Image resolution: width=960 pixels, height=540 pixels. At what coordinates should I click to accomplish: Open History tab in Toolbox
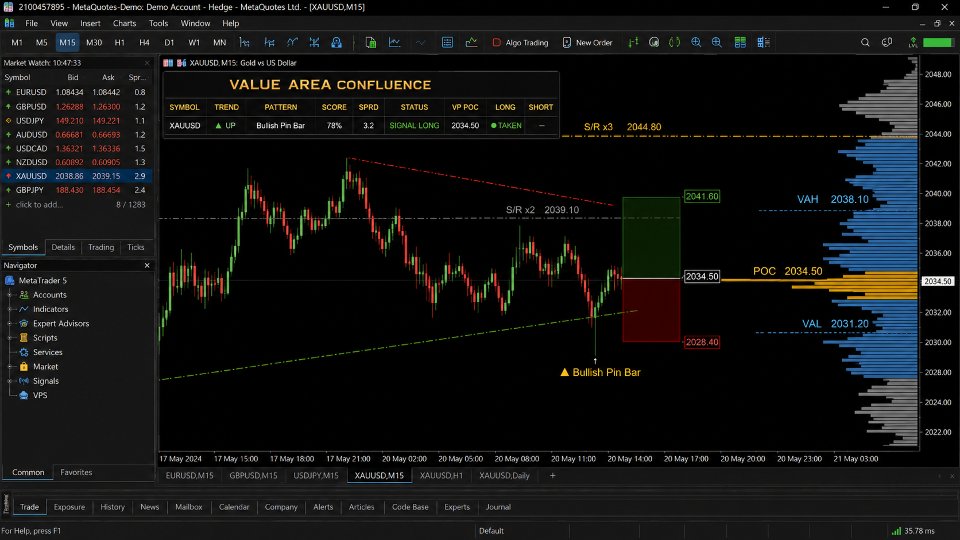point(112,507)
